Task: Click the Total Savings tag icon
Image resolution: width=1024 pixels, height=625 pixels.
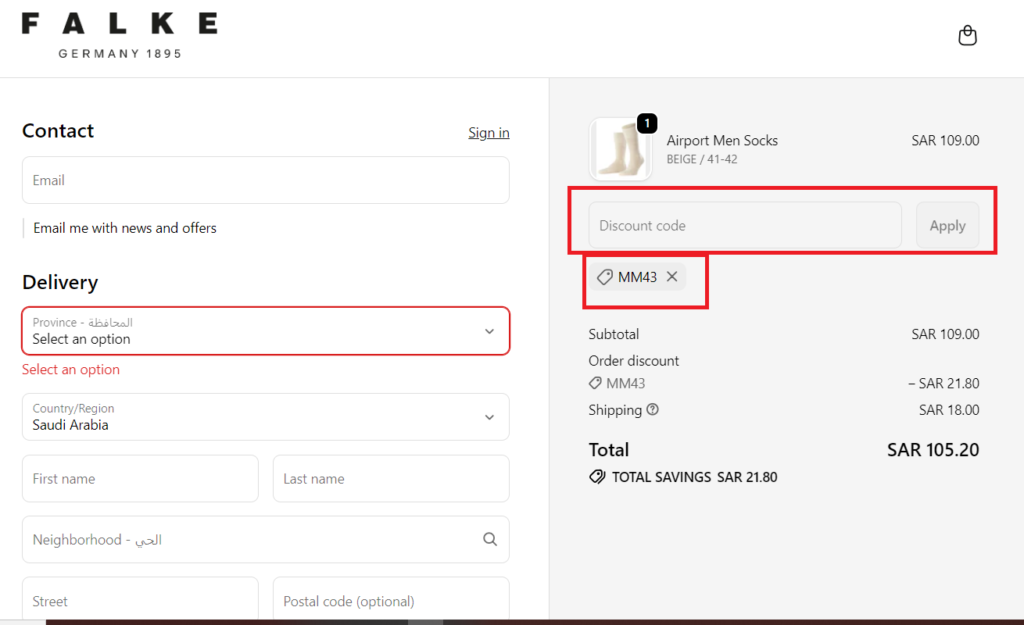Action: pyautogui.click(x=597, y=477)
